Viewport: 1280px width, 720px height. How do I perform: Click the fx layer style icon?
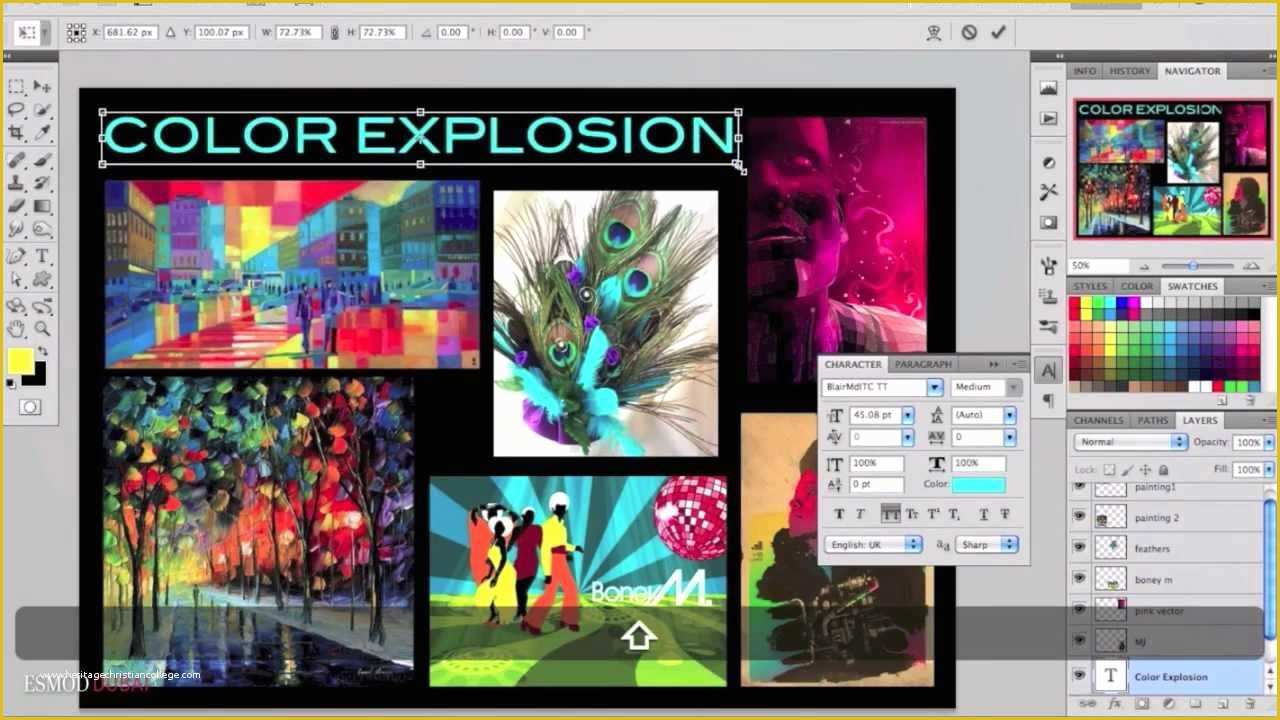[x=1114, y=705]
